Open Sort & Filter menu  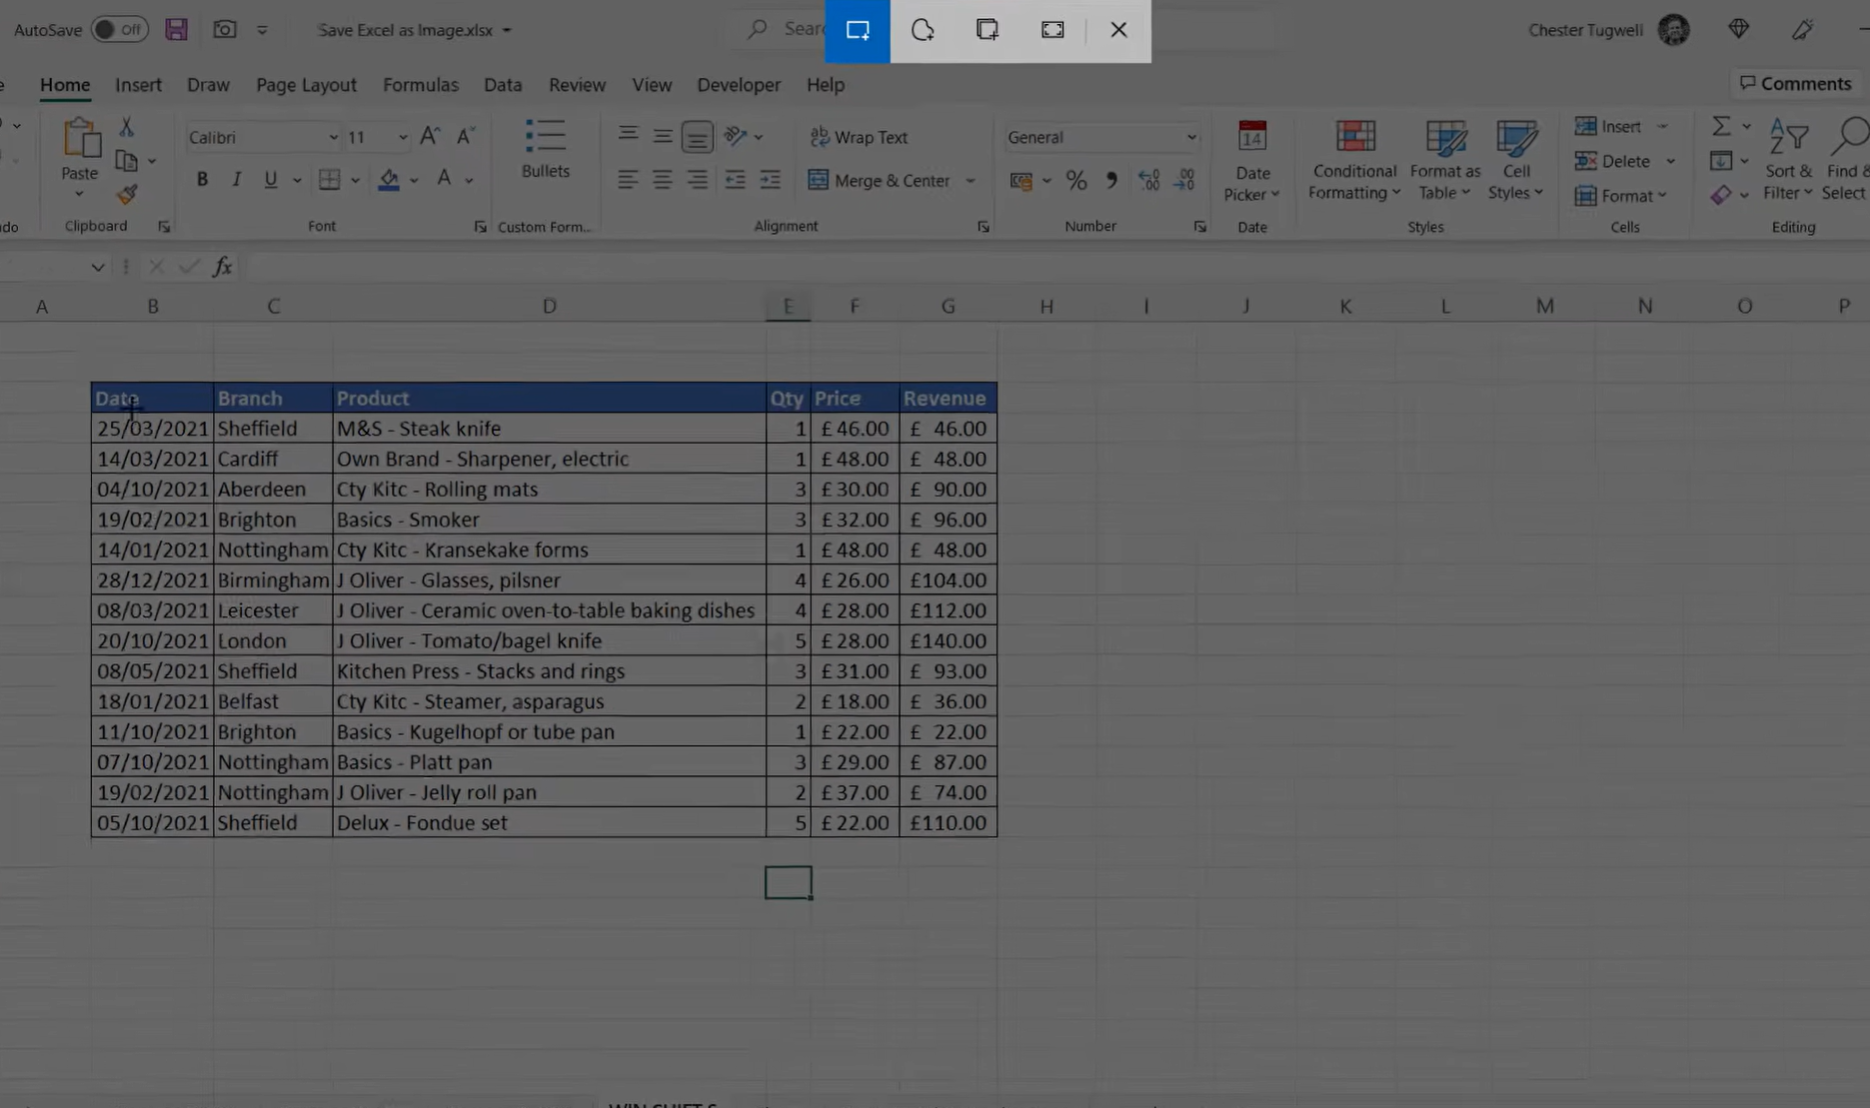coord(1789,160)
